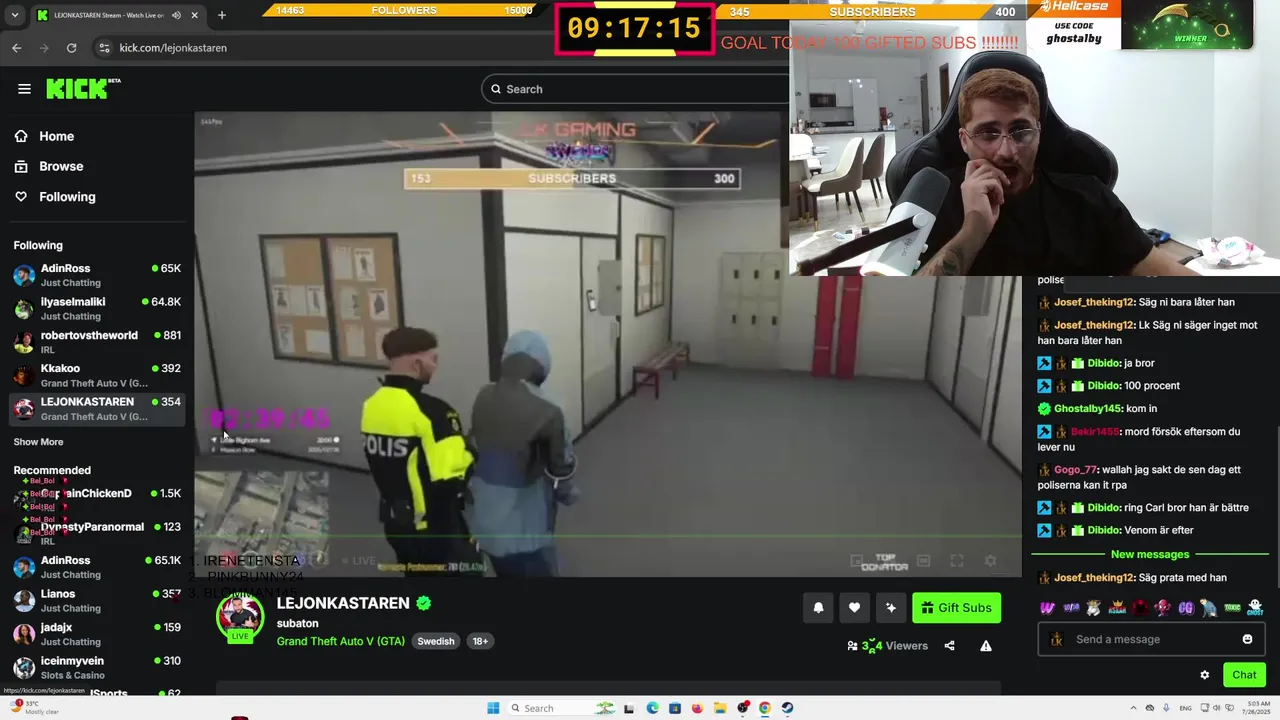Open the tab search dropdown chevron
The height and width of the screenshot is (720, 1280).
point(15,15)
